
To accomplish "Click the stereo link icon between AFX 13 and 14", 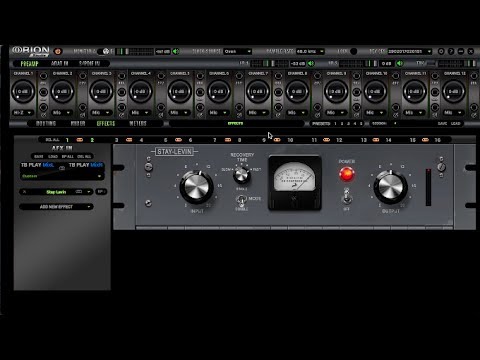I will tap(376, 140).
